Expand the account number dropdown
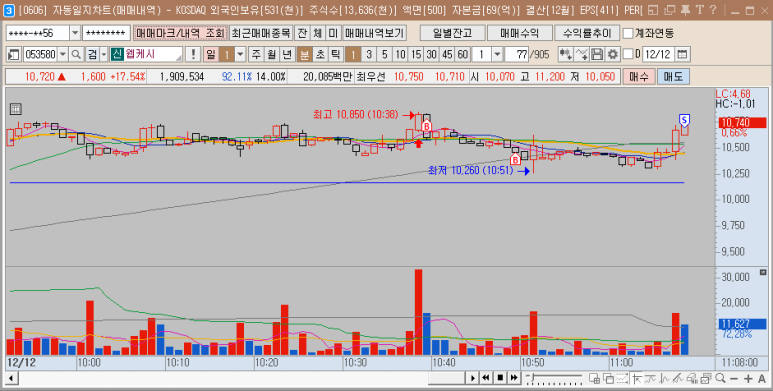 tap(75, 33)
